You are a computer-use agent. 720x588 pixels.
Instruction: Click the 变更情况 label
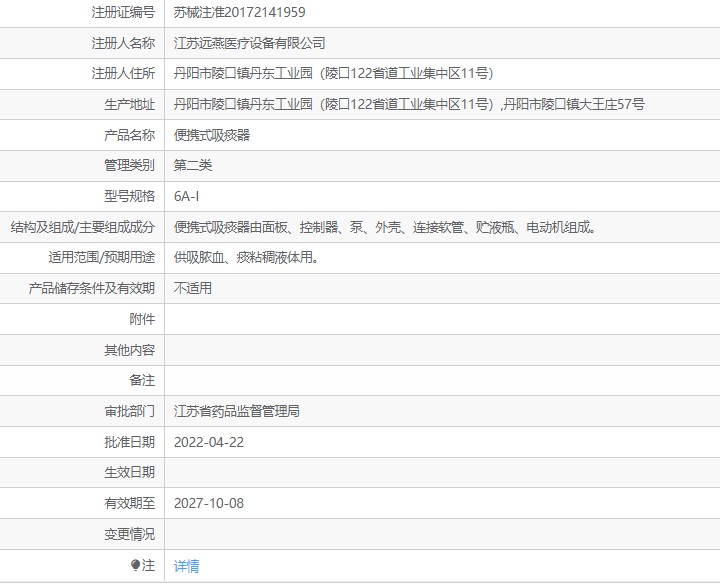click(129, 534)
